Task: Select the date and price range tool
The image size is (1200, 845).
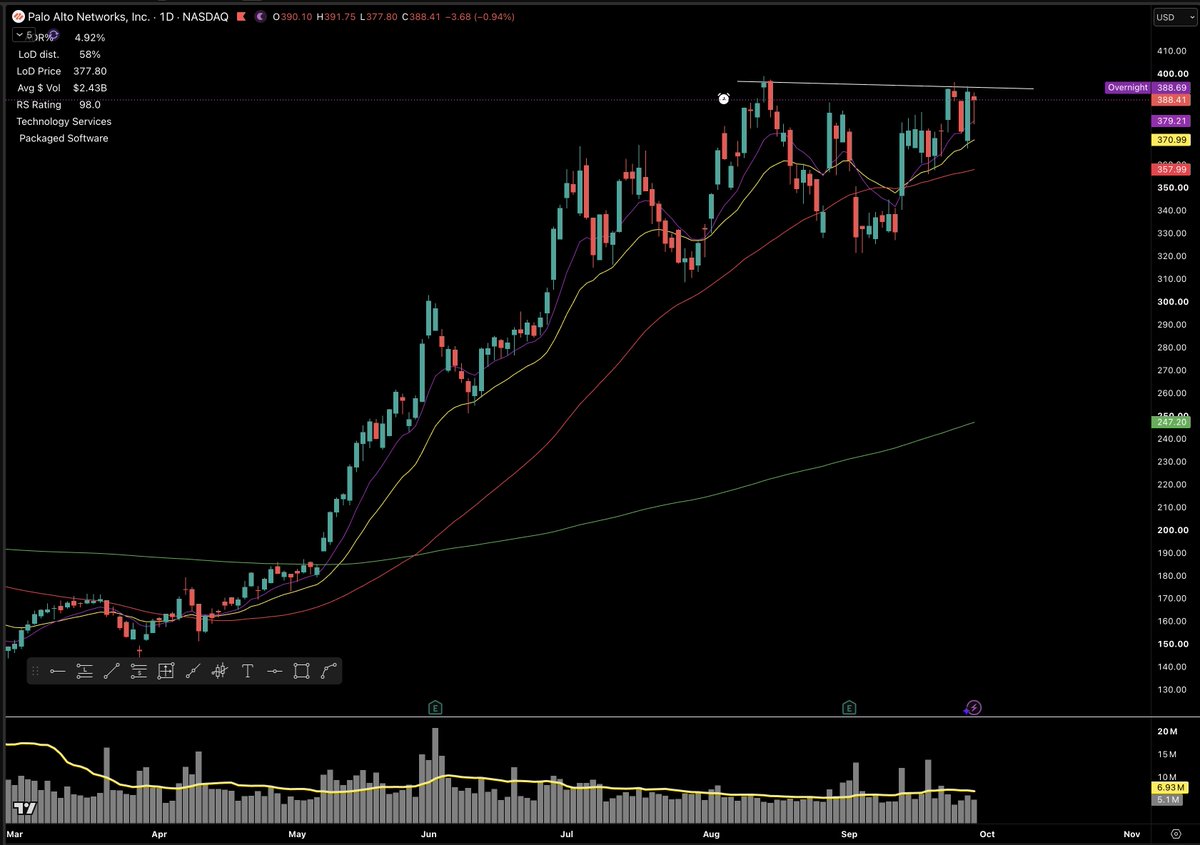Action: pos(166,671)
